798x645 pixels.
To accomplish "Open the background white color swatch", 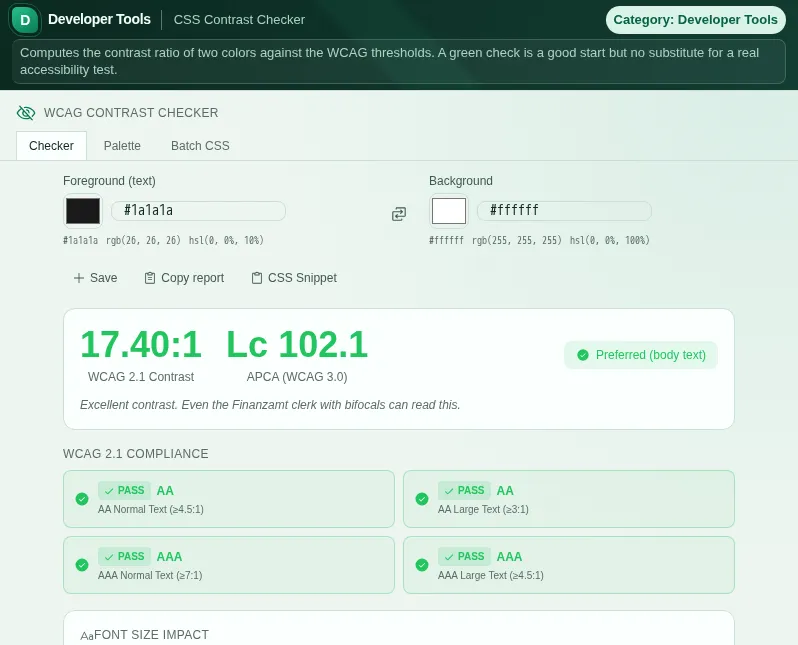I will tap(449, 211).
